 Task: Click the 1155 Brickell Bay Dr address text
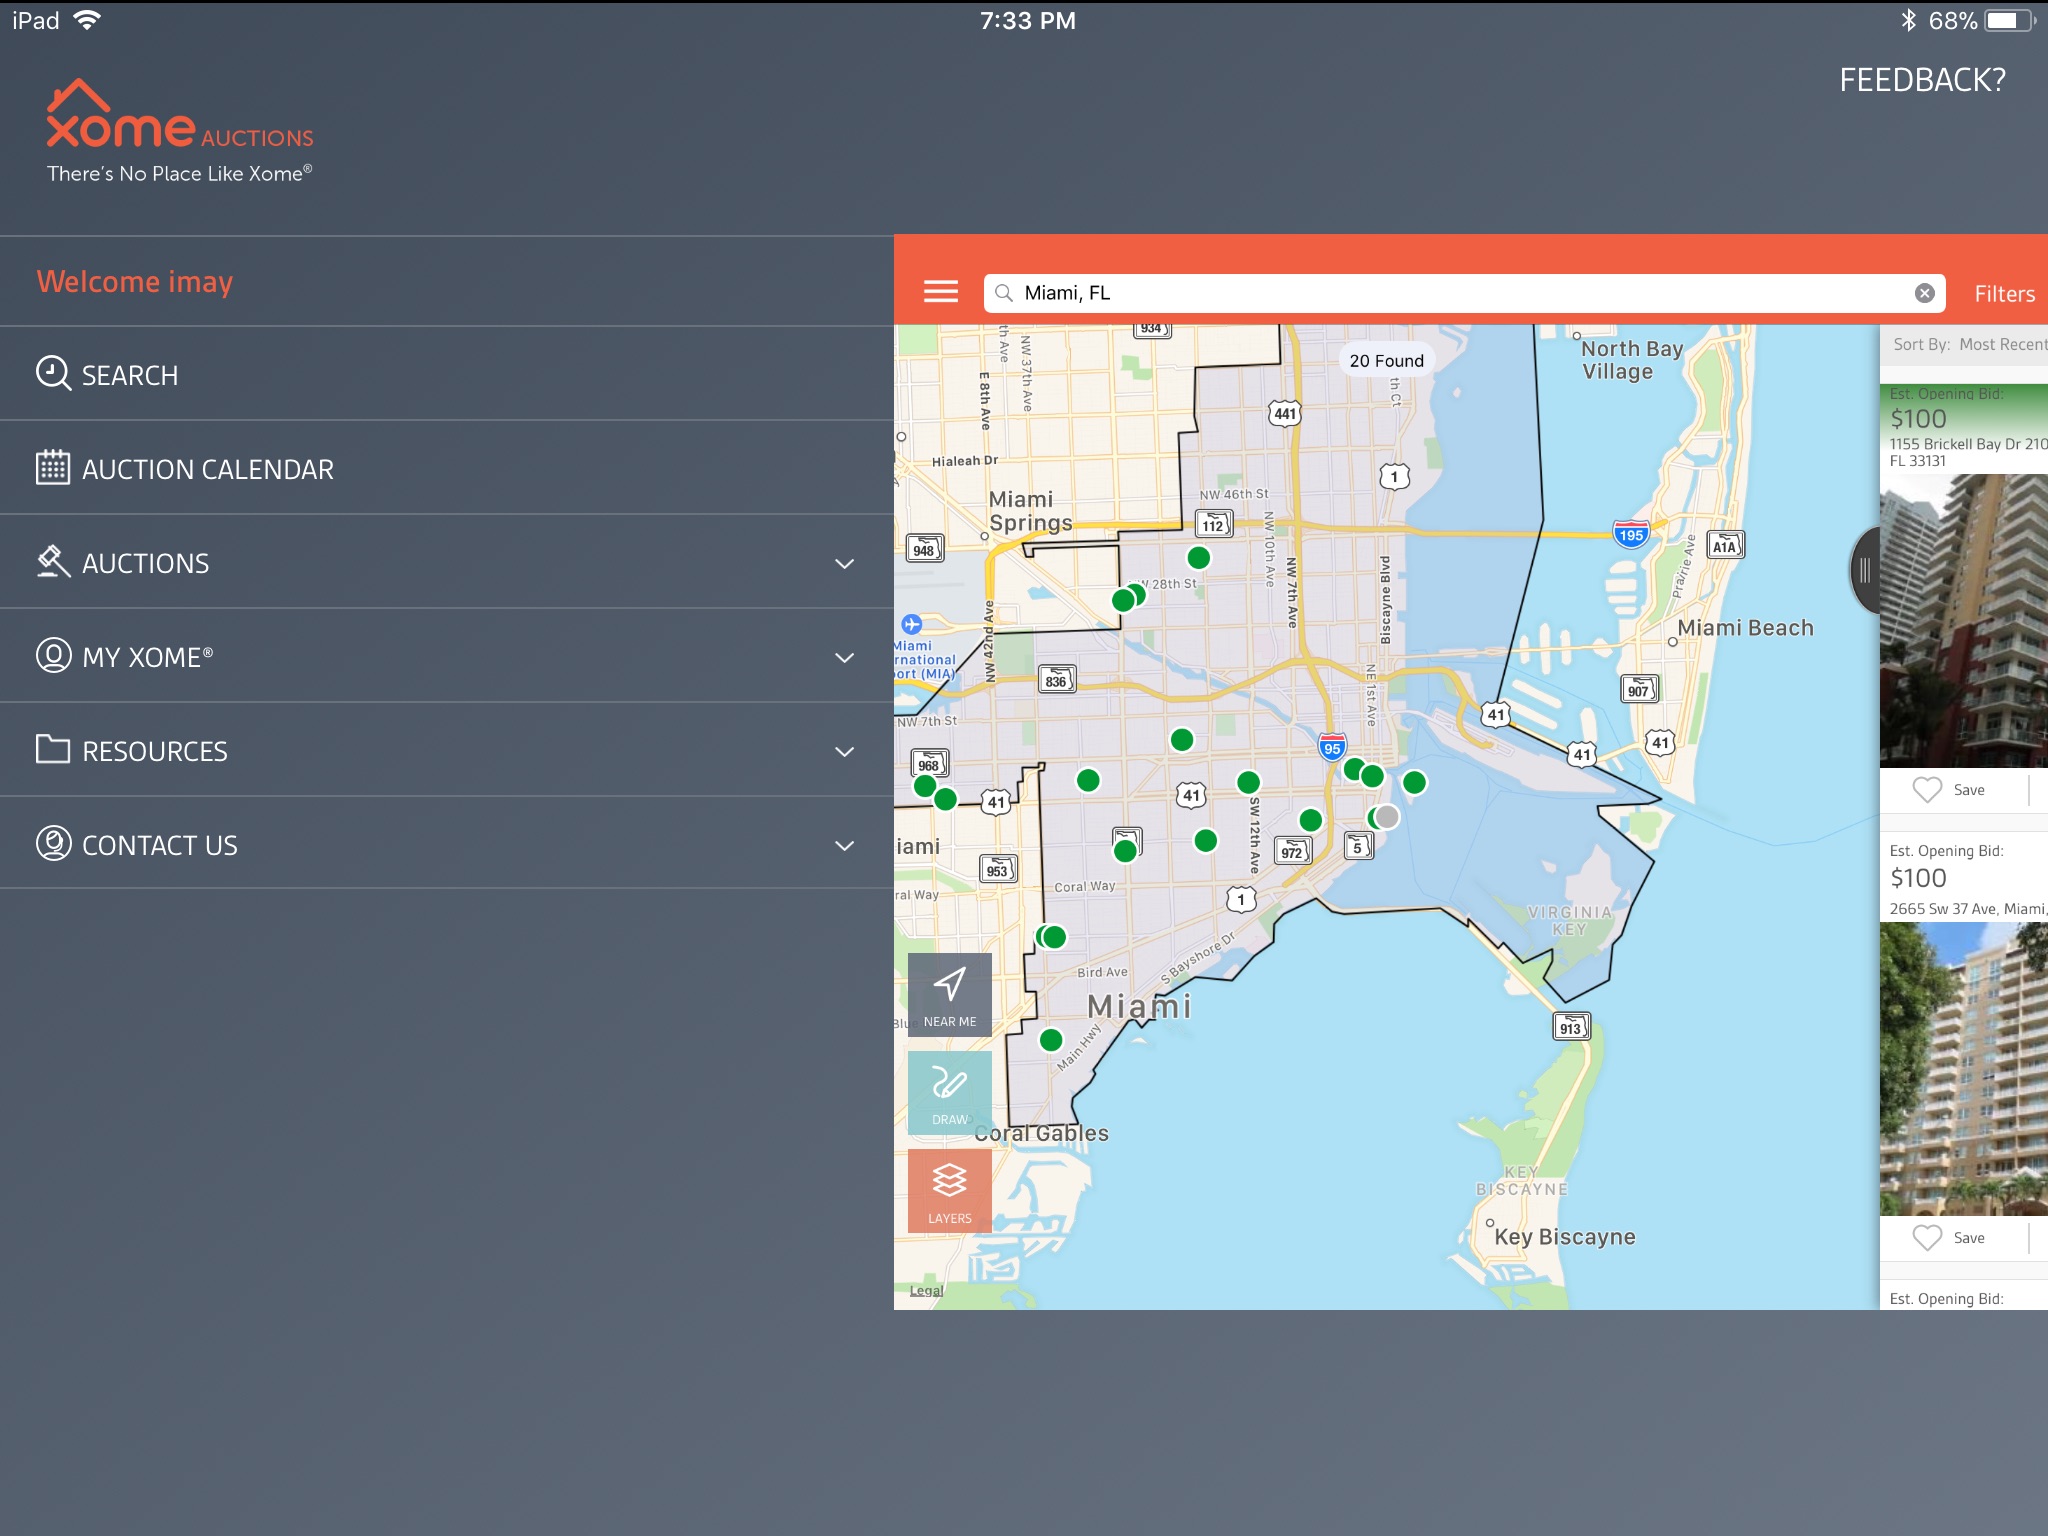[x=1968, y=452]
